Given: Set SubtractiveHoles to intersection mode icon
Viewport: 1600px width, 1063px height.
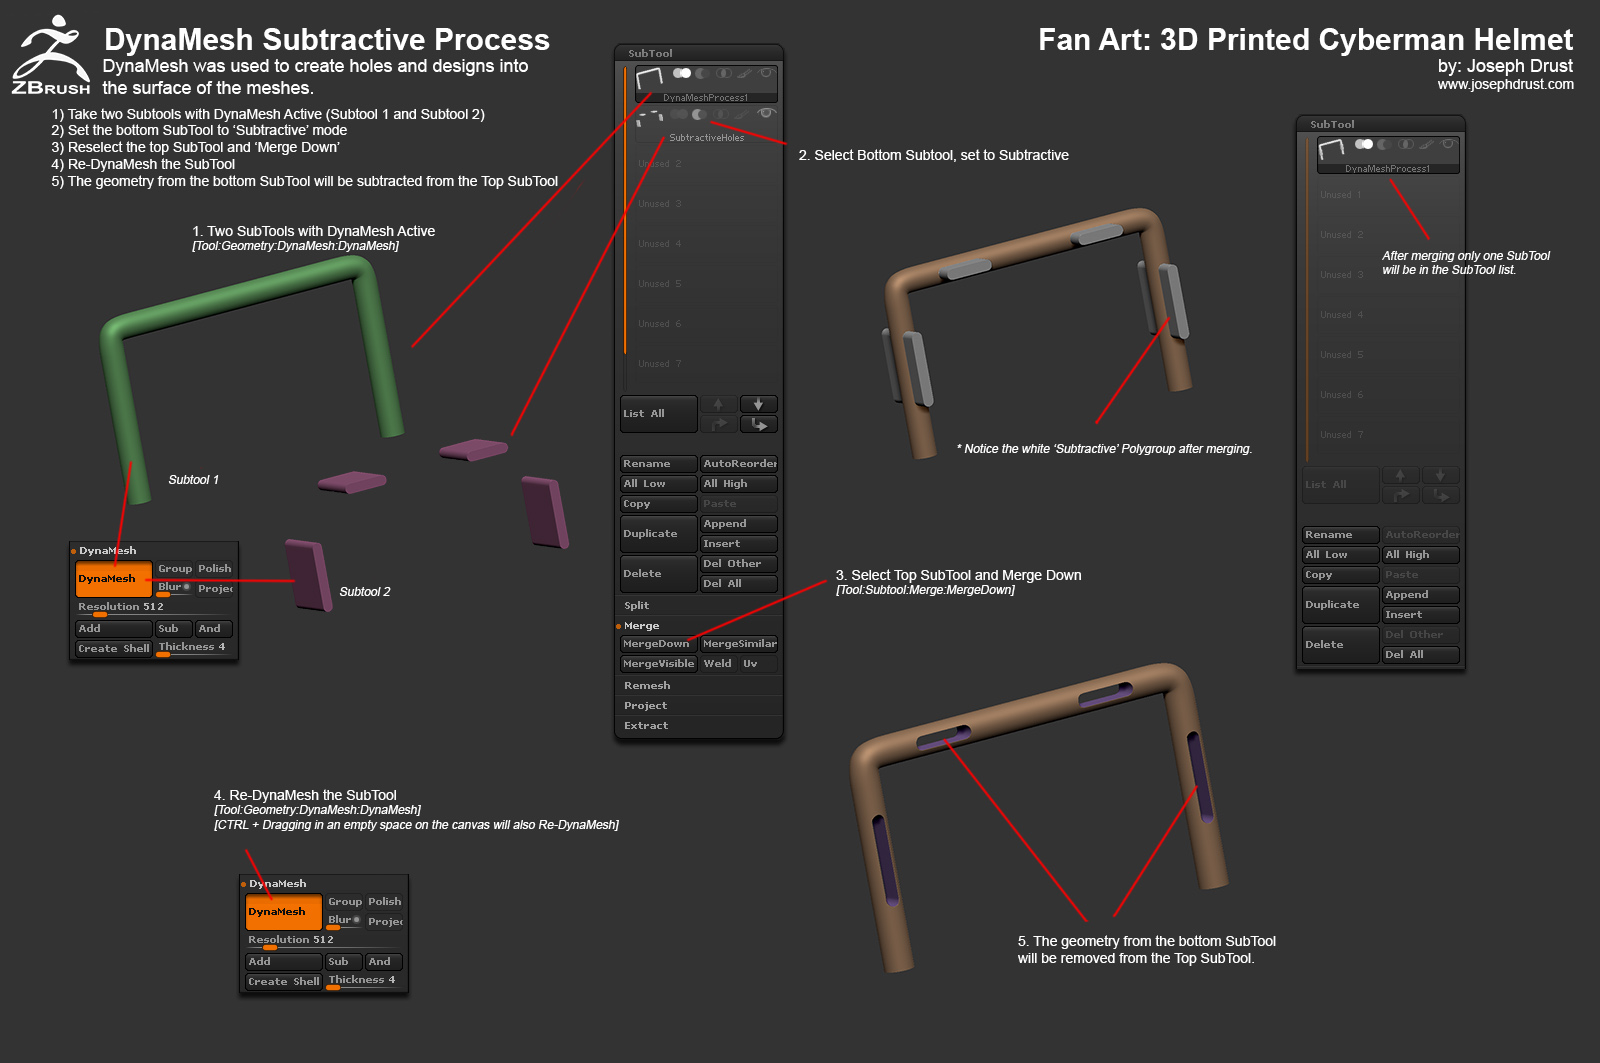Looking at the screenshot, I should point(723,114).
